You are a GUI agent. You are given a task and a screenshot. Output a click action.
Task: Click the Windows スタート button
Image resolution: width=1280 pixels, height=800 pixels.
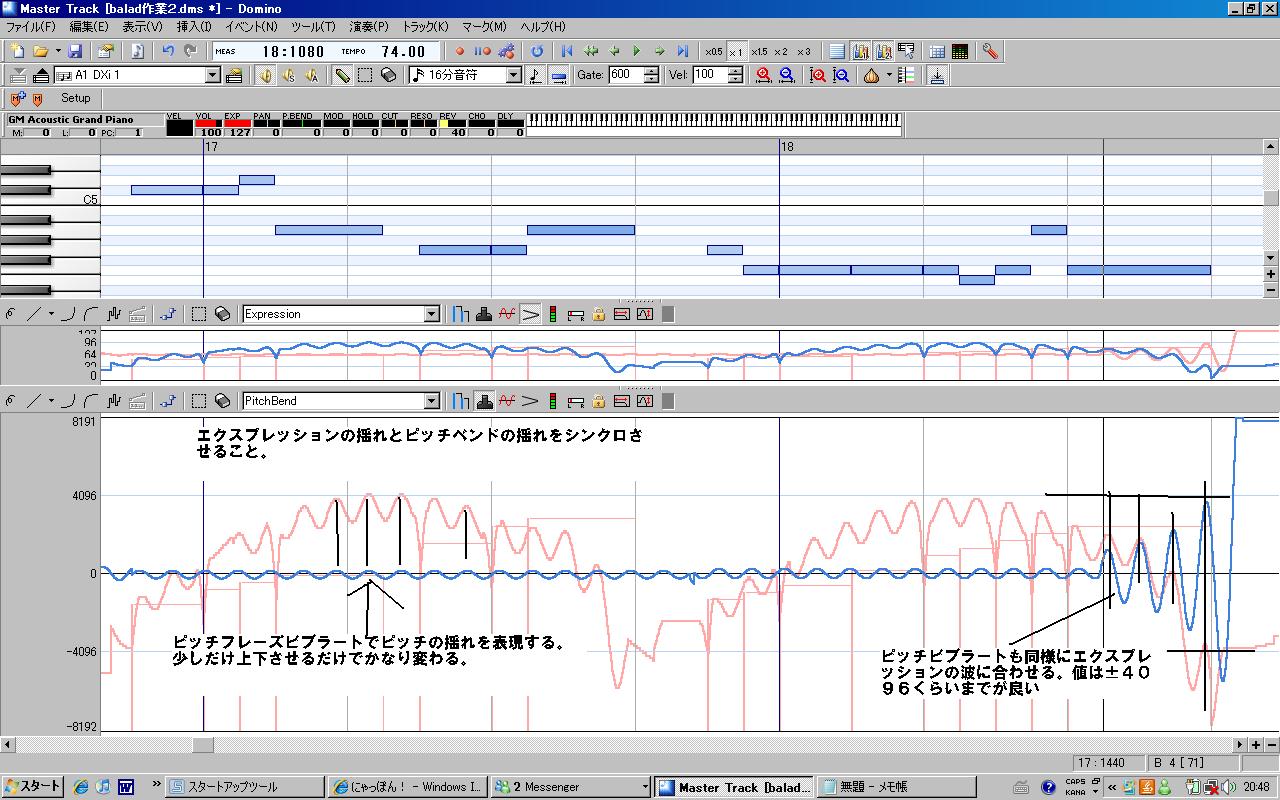click(x=32, y=787)
